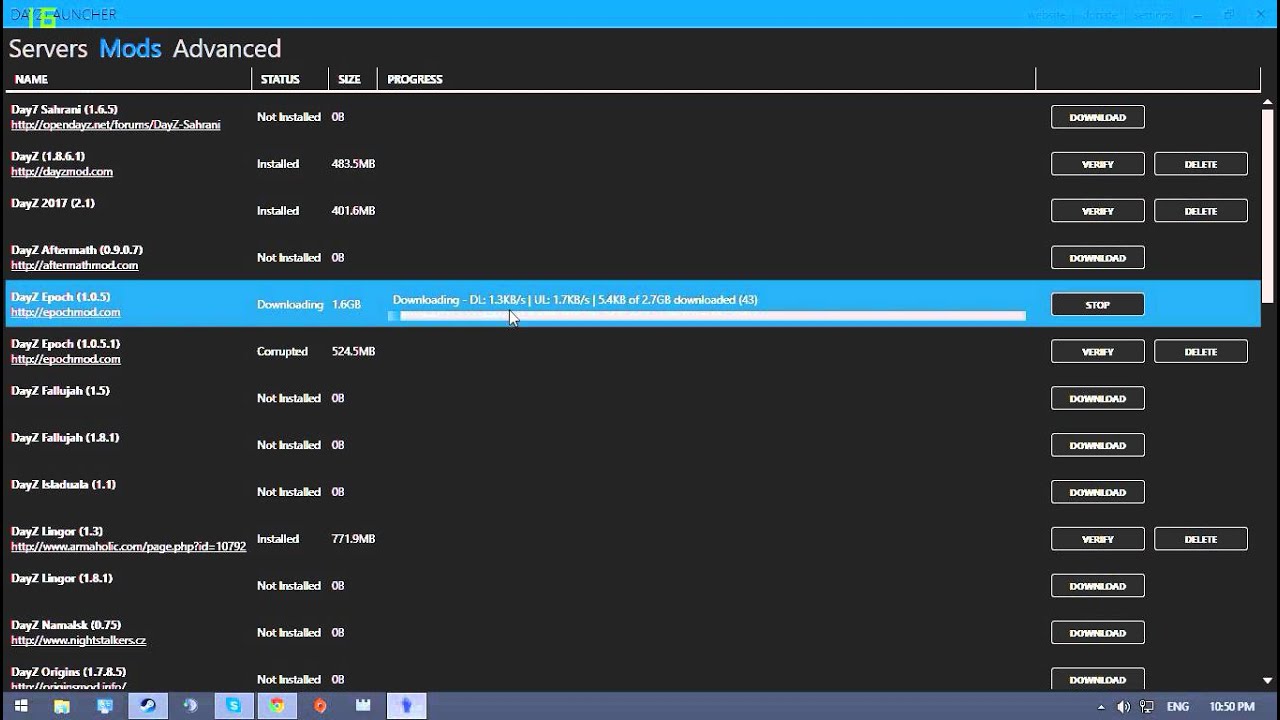Viewport: 1280px width, 720px height.
Task: Open File Explorer from the taskbar
Action: tap(62, 706)
